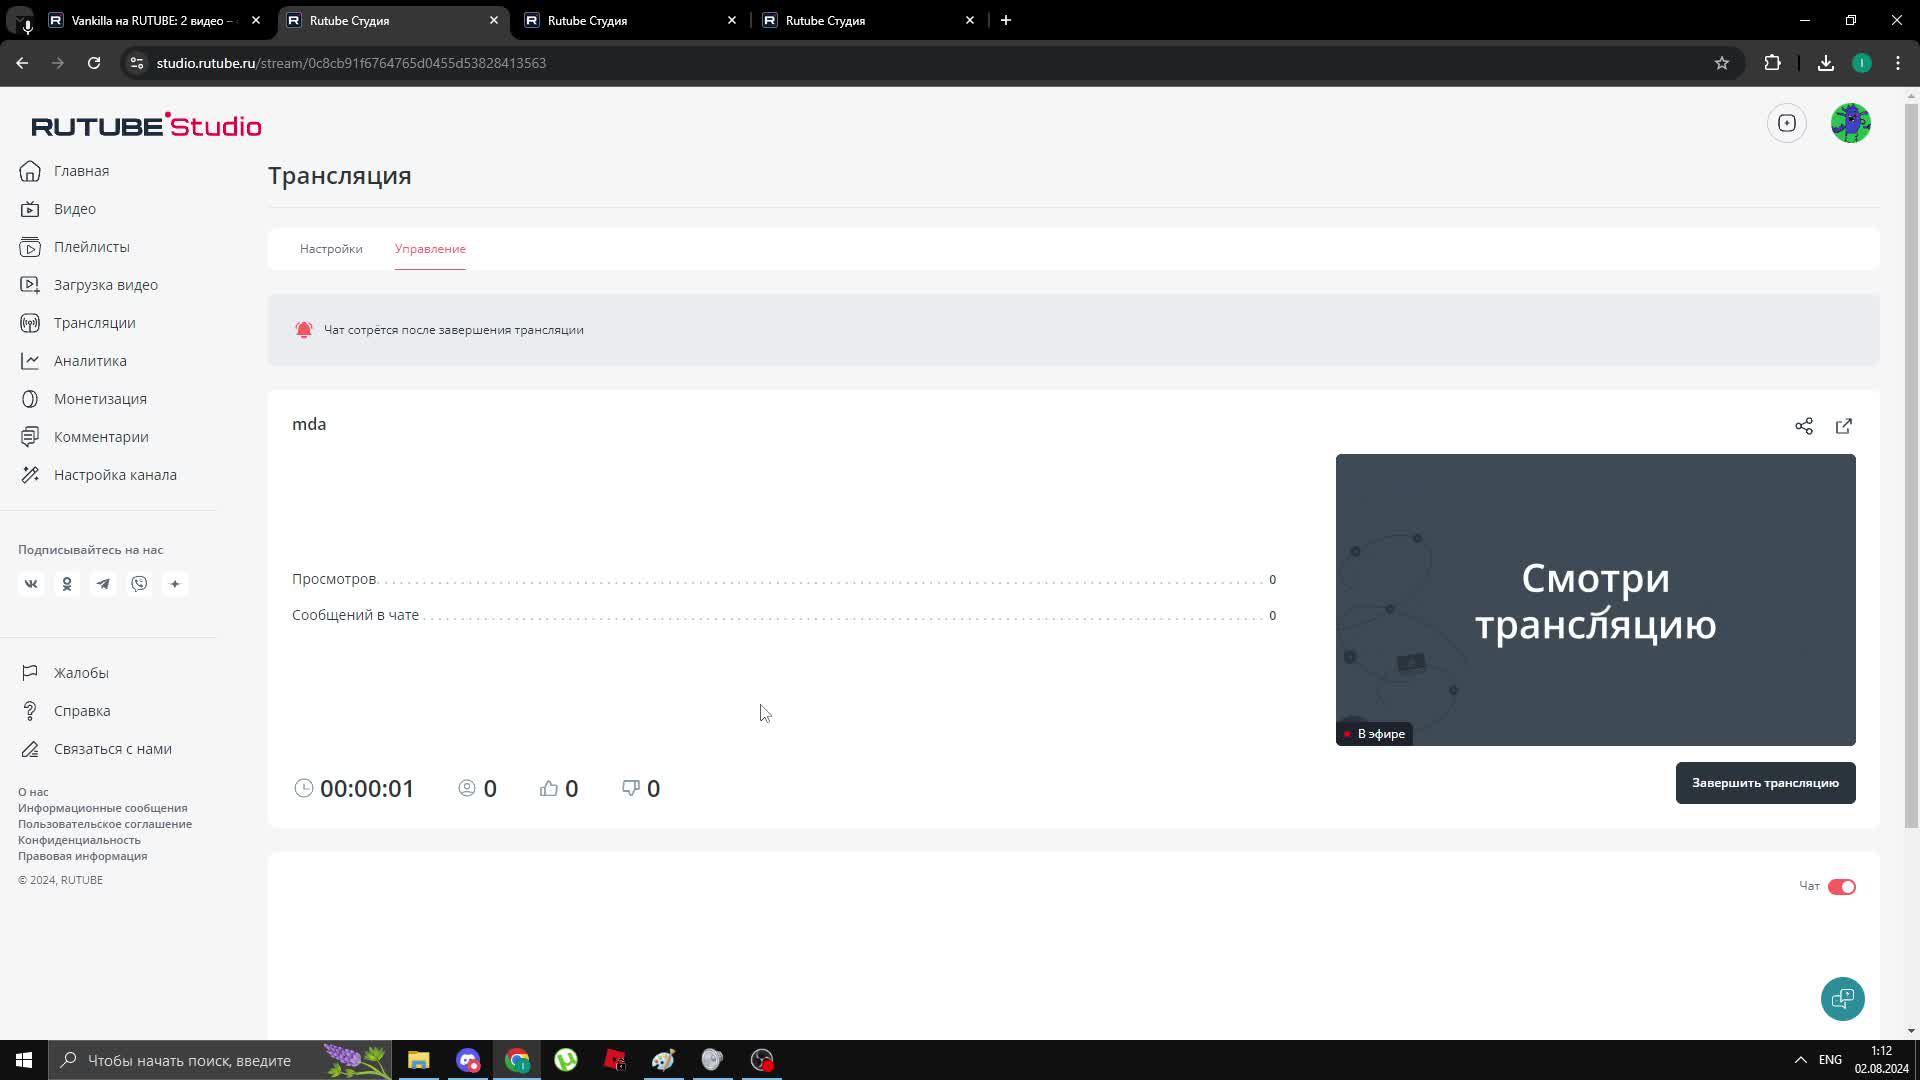Viewport: 1920px width, 1080px height.
Task: Open the Монетизация section
Action: pyautogui.click(x=99, y=398)
